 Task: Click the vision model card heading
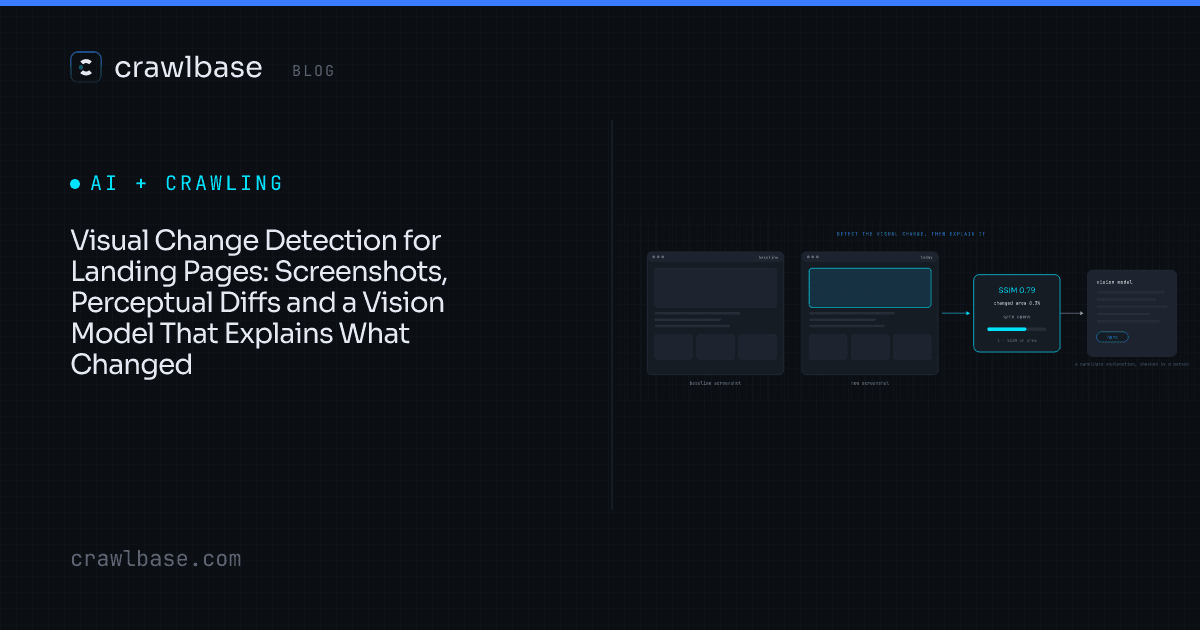coord(1115,282)
